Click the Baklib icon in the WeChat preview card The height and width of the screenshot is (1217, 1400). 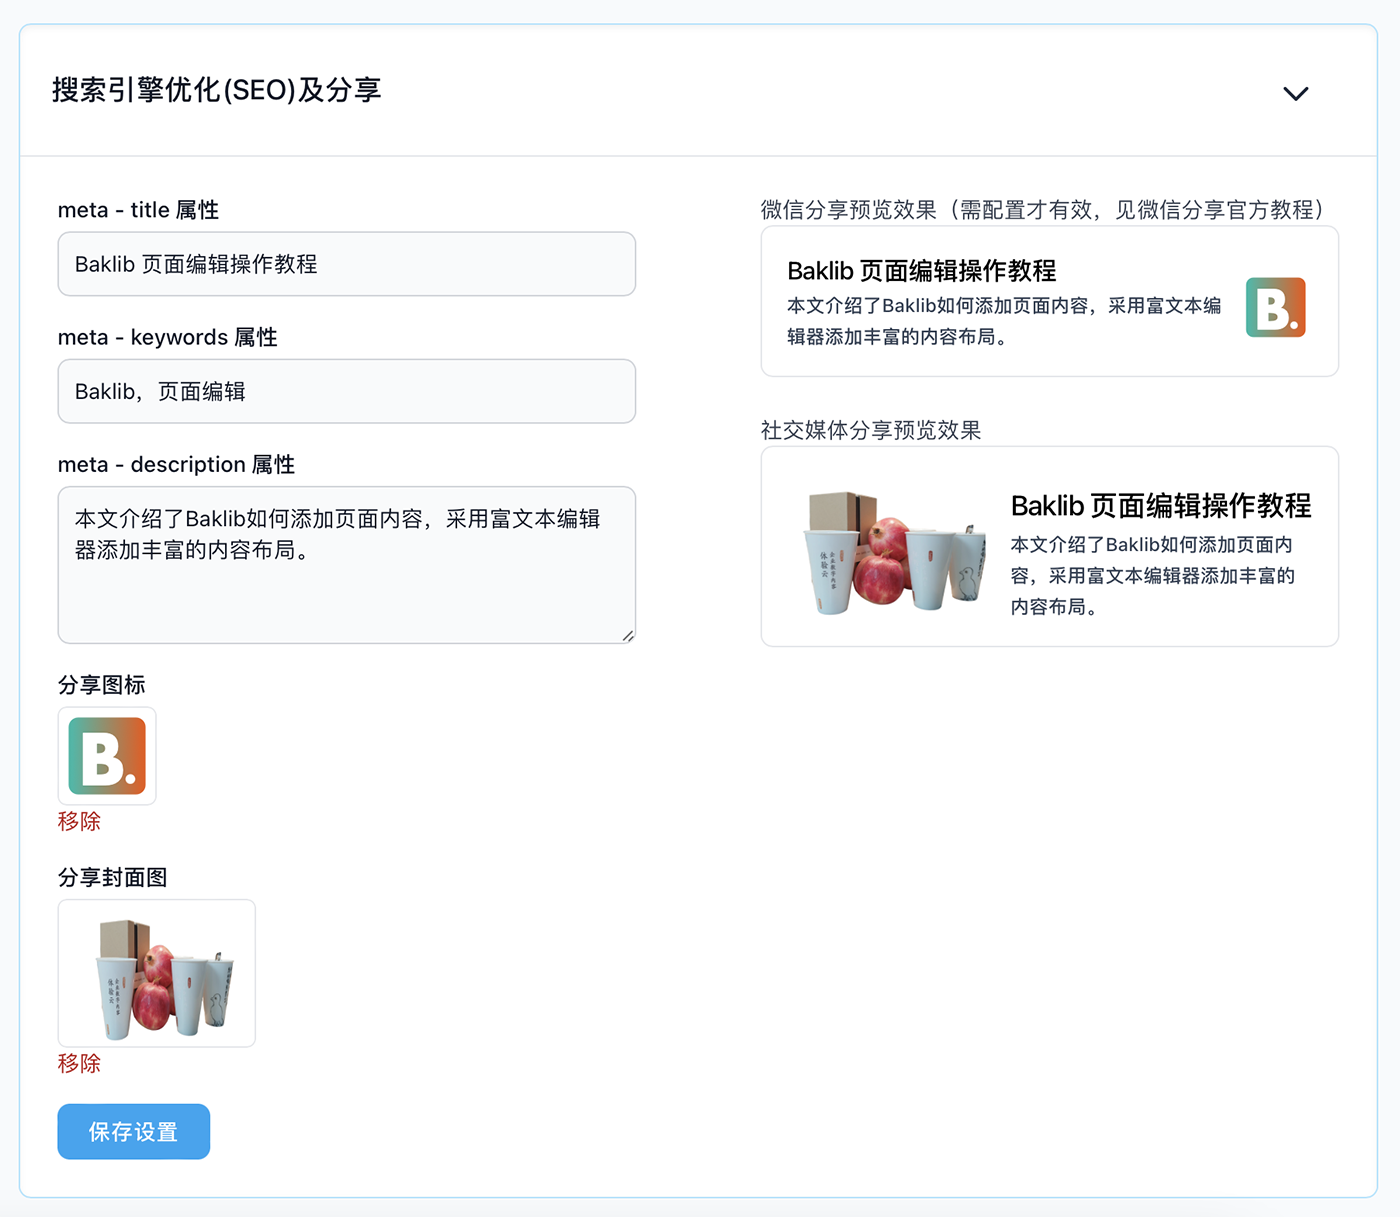pyautogui.click(x=1275, y=307)
